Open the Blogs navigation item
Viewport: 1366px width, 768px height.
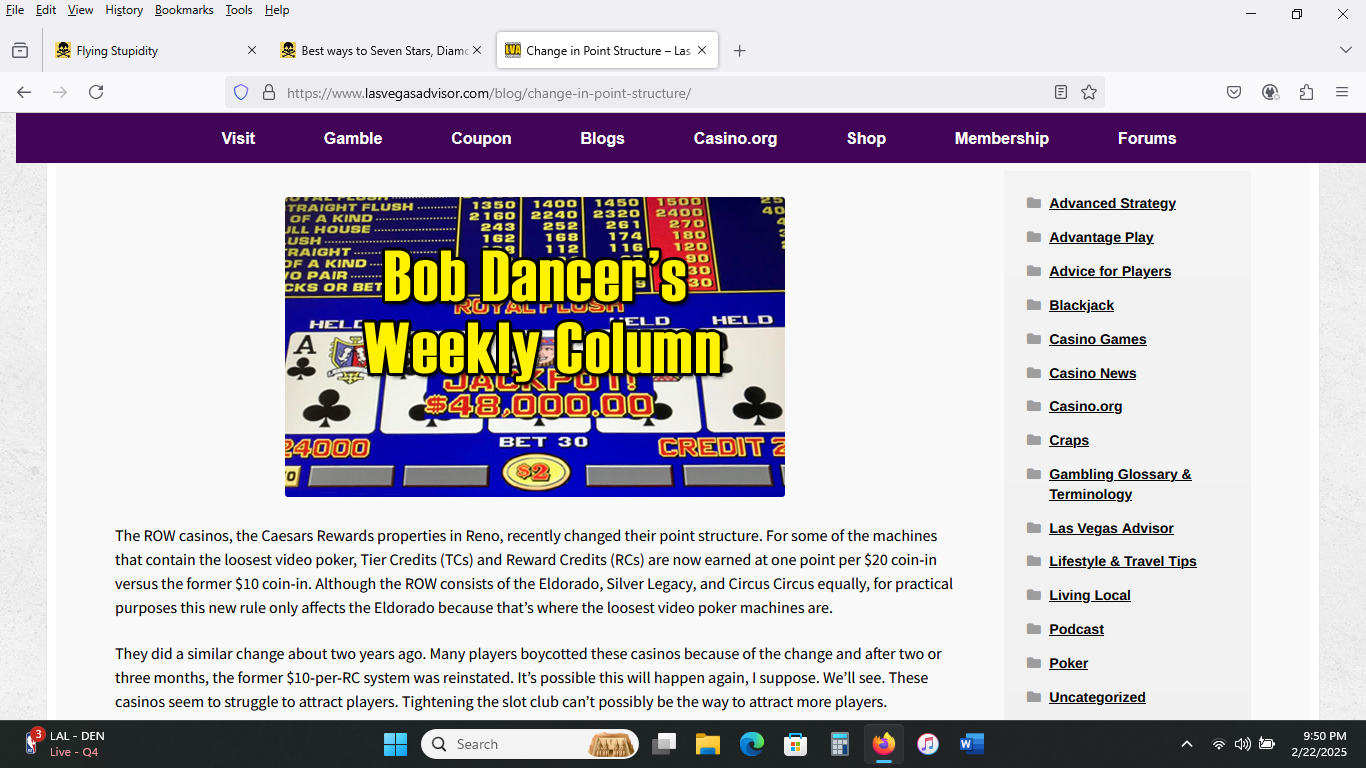[602, 138]
